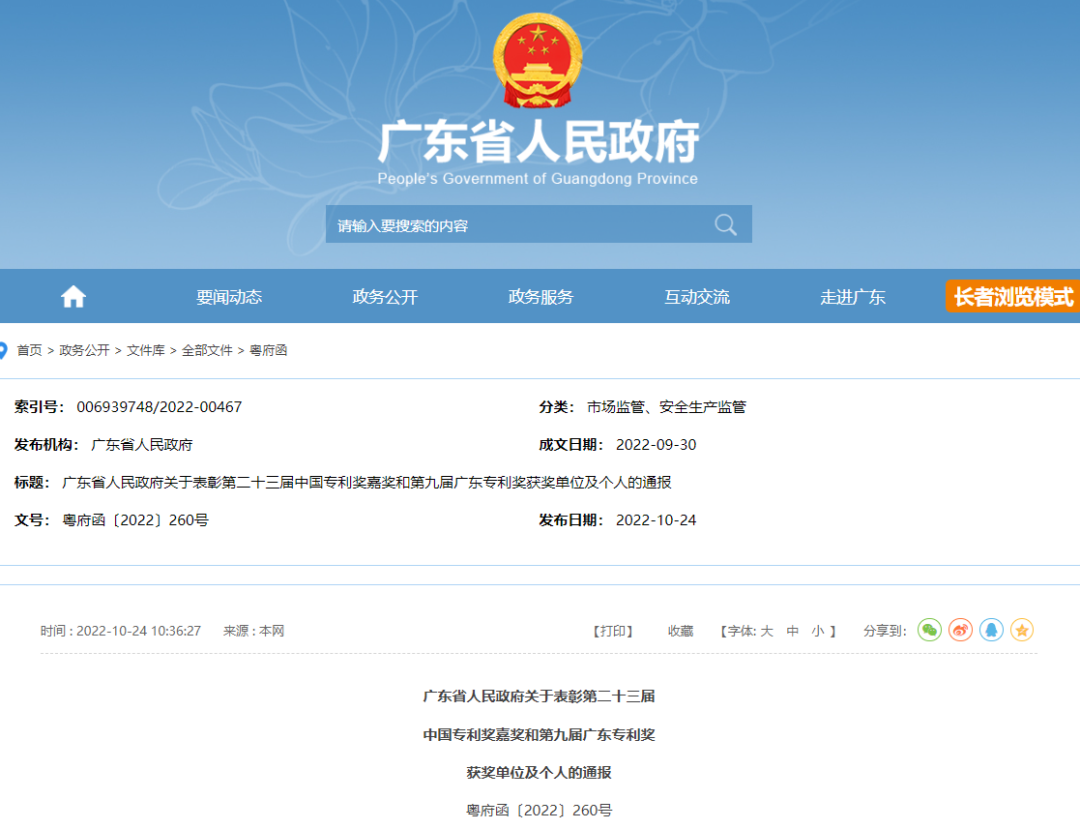Open the 要闻动态 menu
Image resolution: width=1080 pixels, height=829 pixels.
tap(231, 296)
